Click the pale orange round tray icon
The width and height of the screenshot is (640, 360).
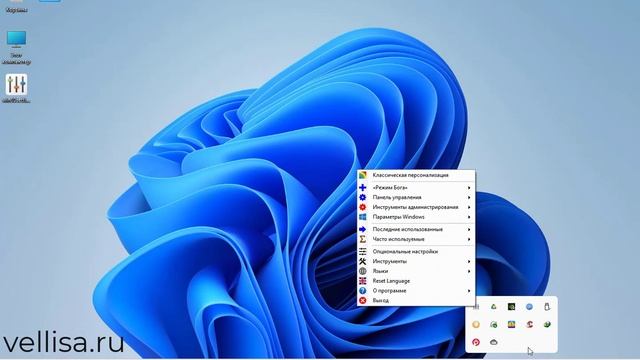pyautogui.click(x=476, y=324)
